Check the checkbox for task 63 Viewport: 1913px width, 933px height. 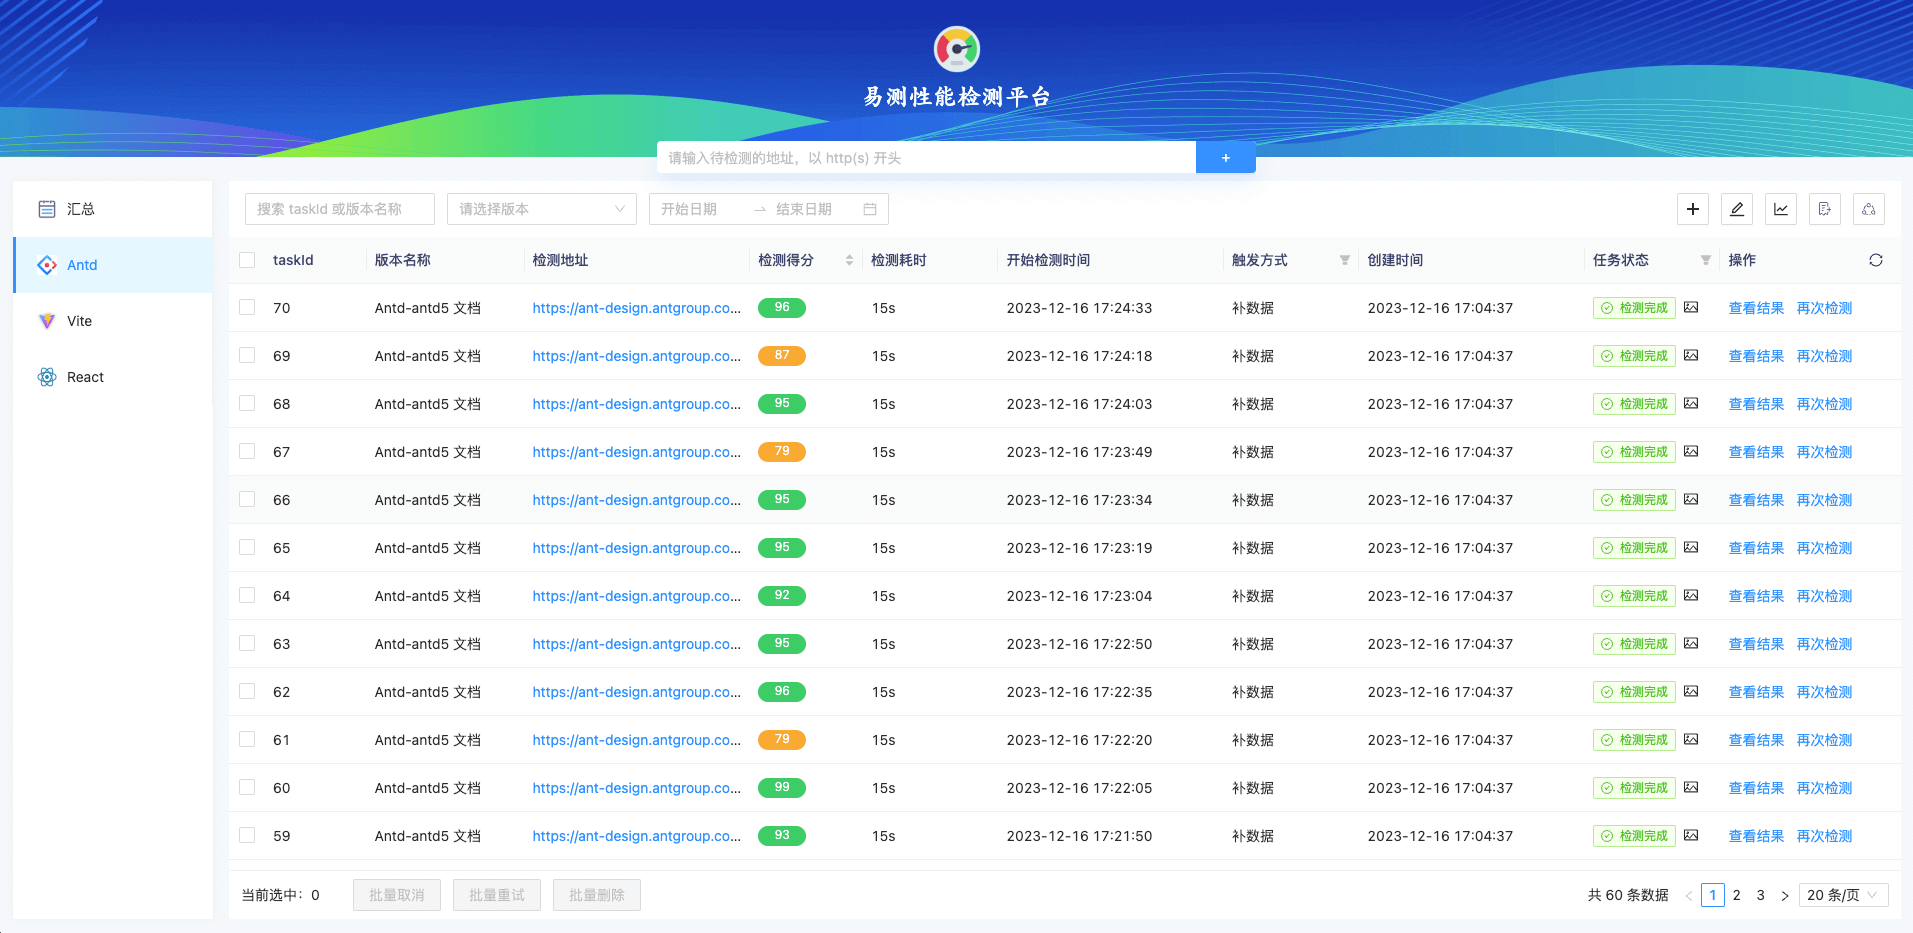(247, 643)
